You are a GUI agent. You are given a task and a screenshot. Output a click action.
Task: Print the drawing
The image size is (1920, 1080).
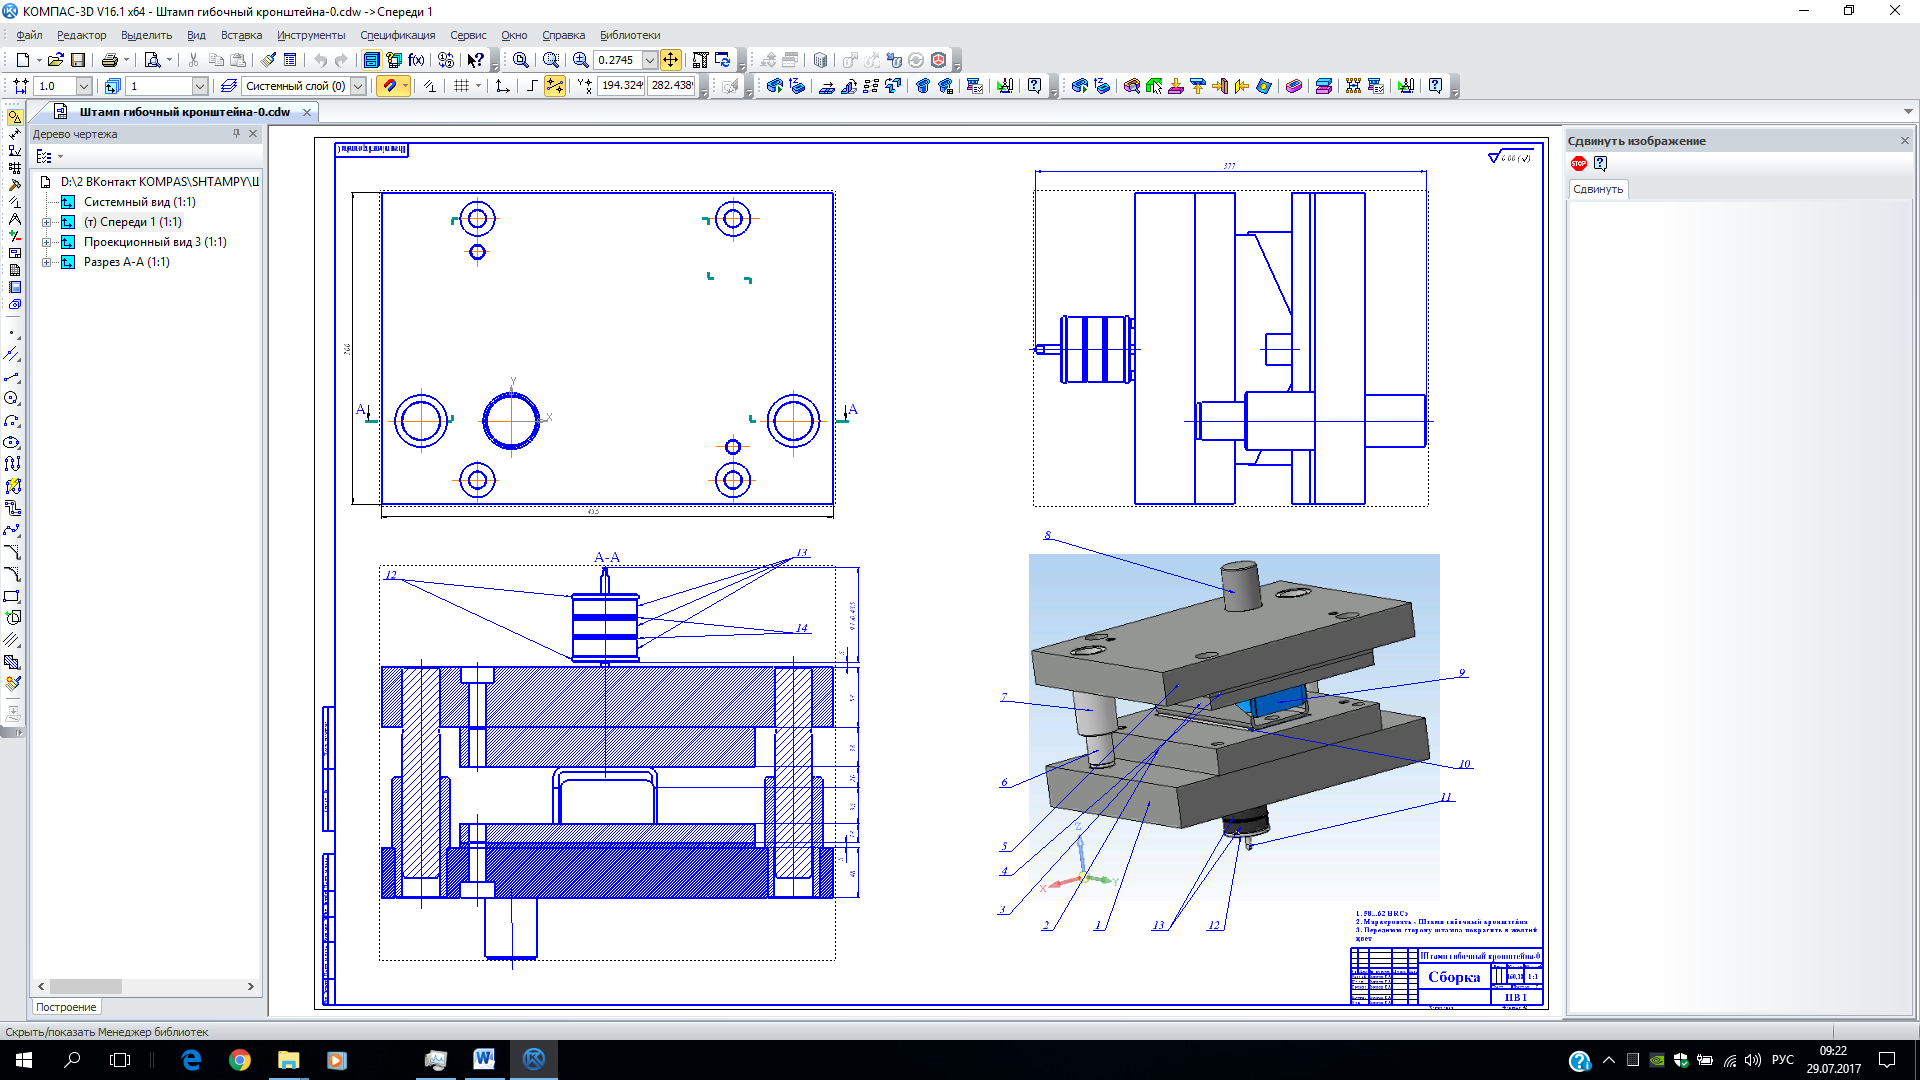click(110, 60)
